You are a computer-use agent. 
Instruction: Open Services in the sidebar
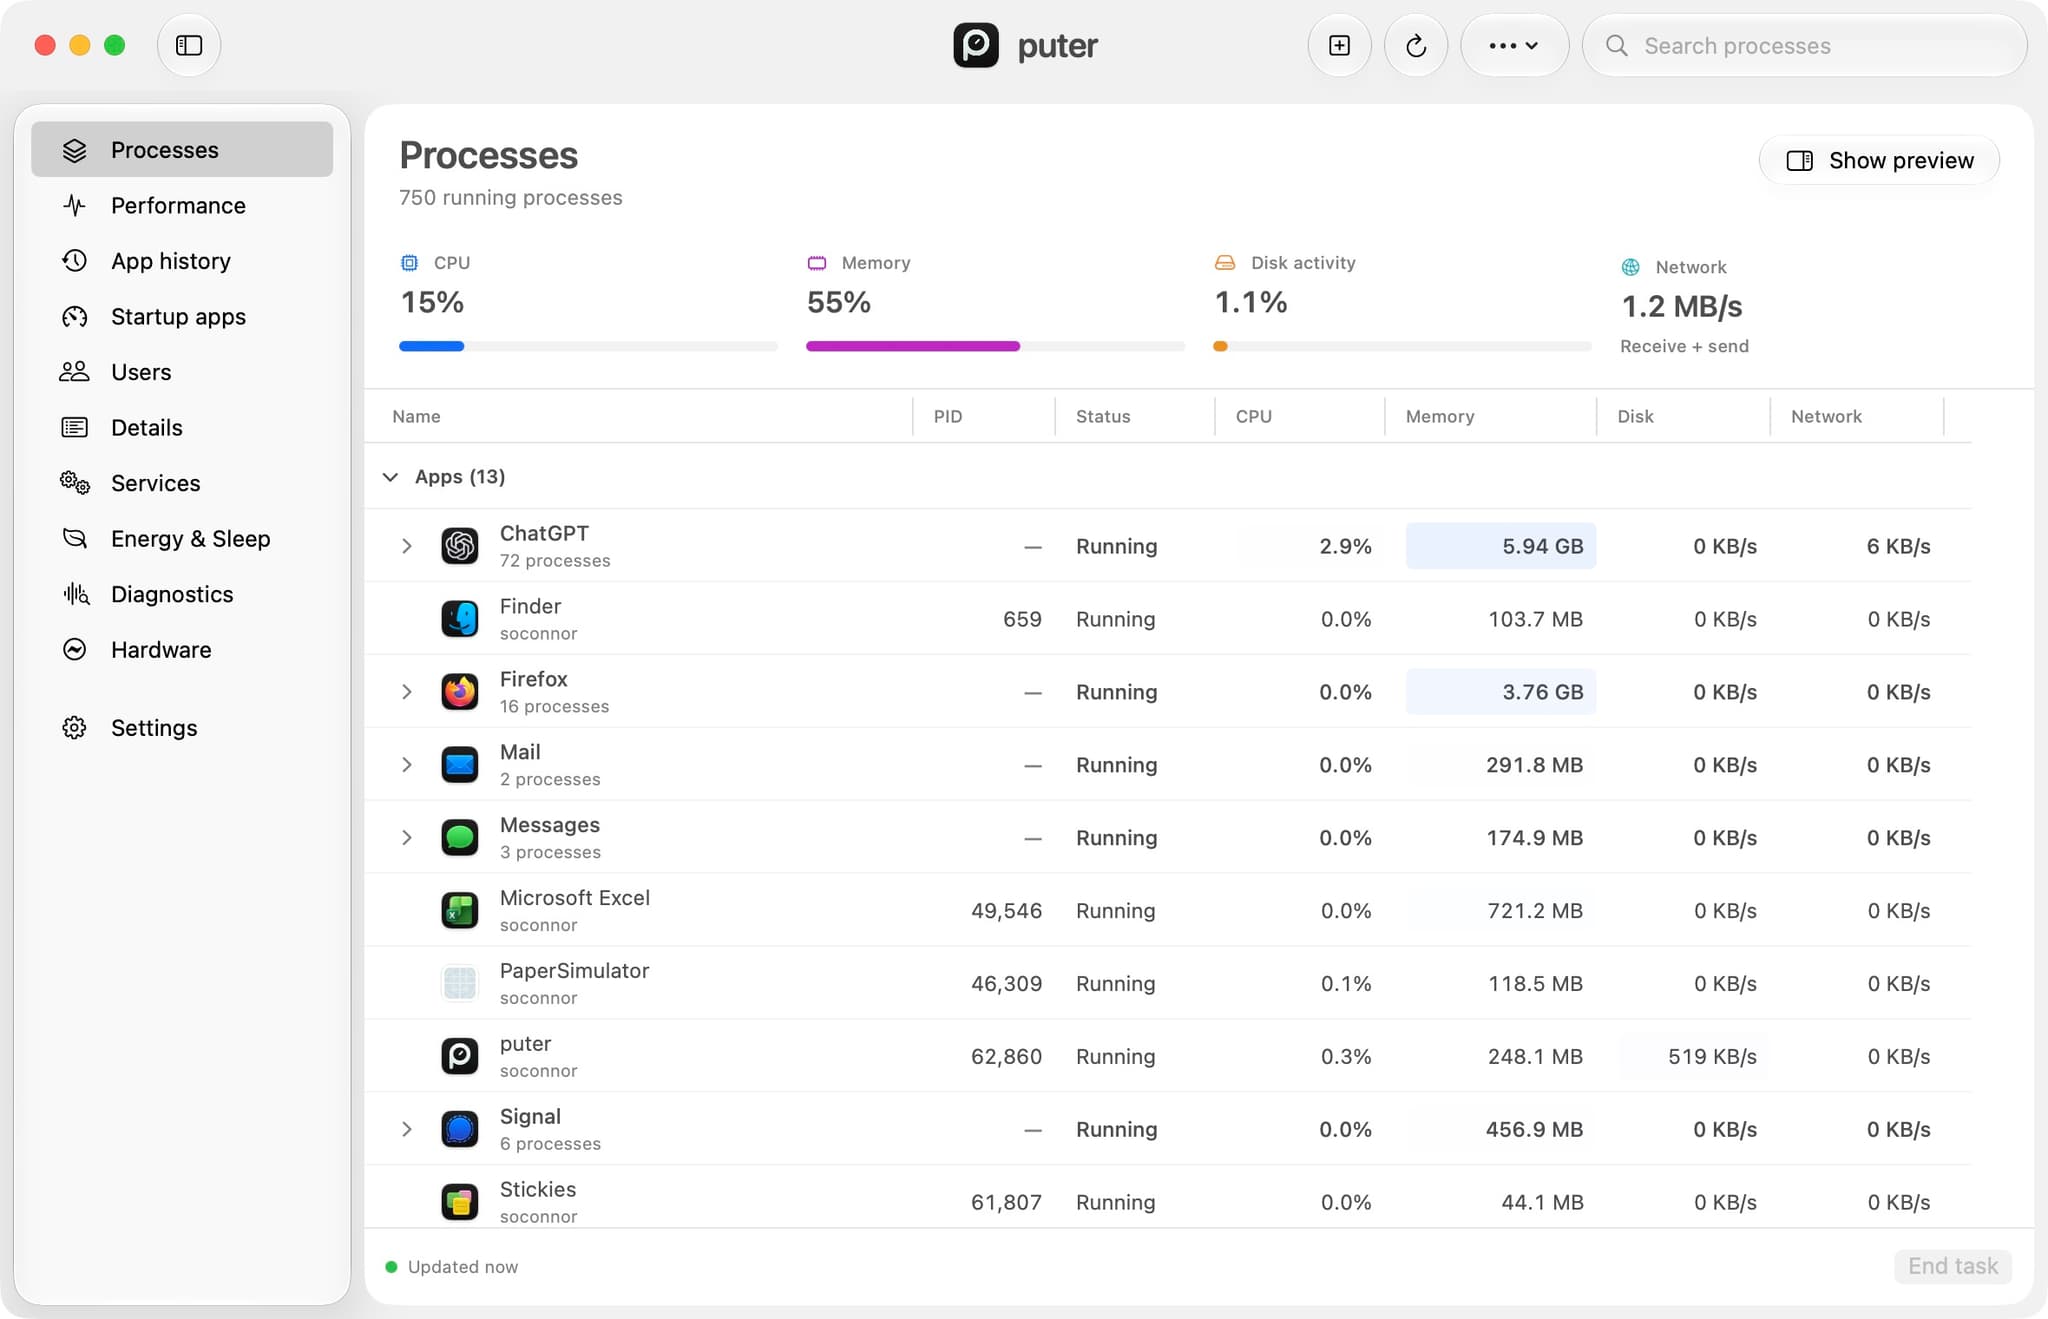pyautogui.click(x=182, y=483)
